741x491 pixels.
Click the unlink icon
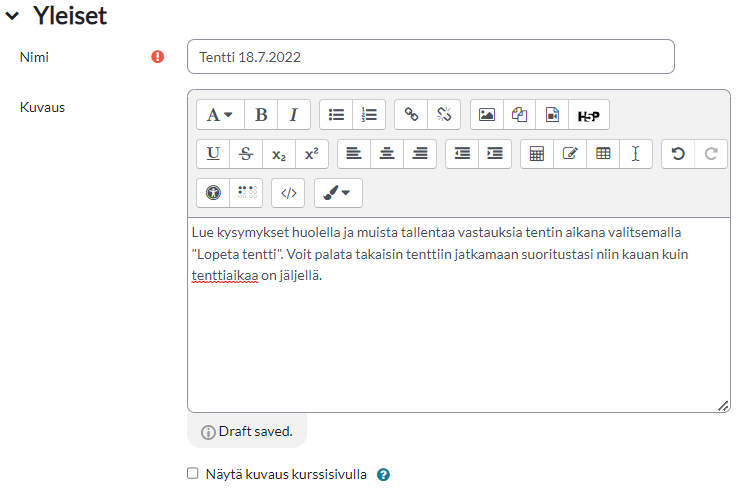(x=444, y=115)
